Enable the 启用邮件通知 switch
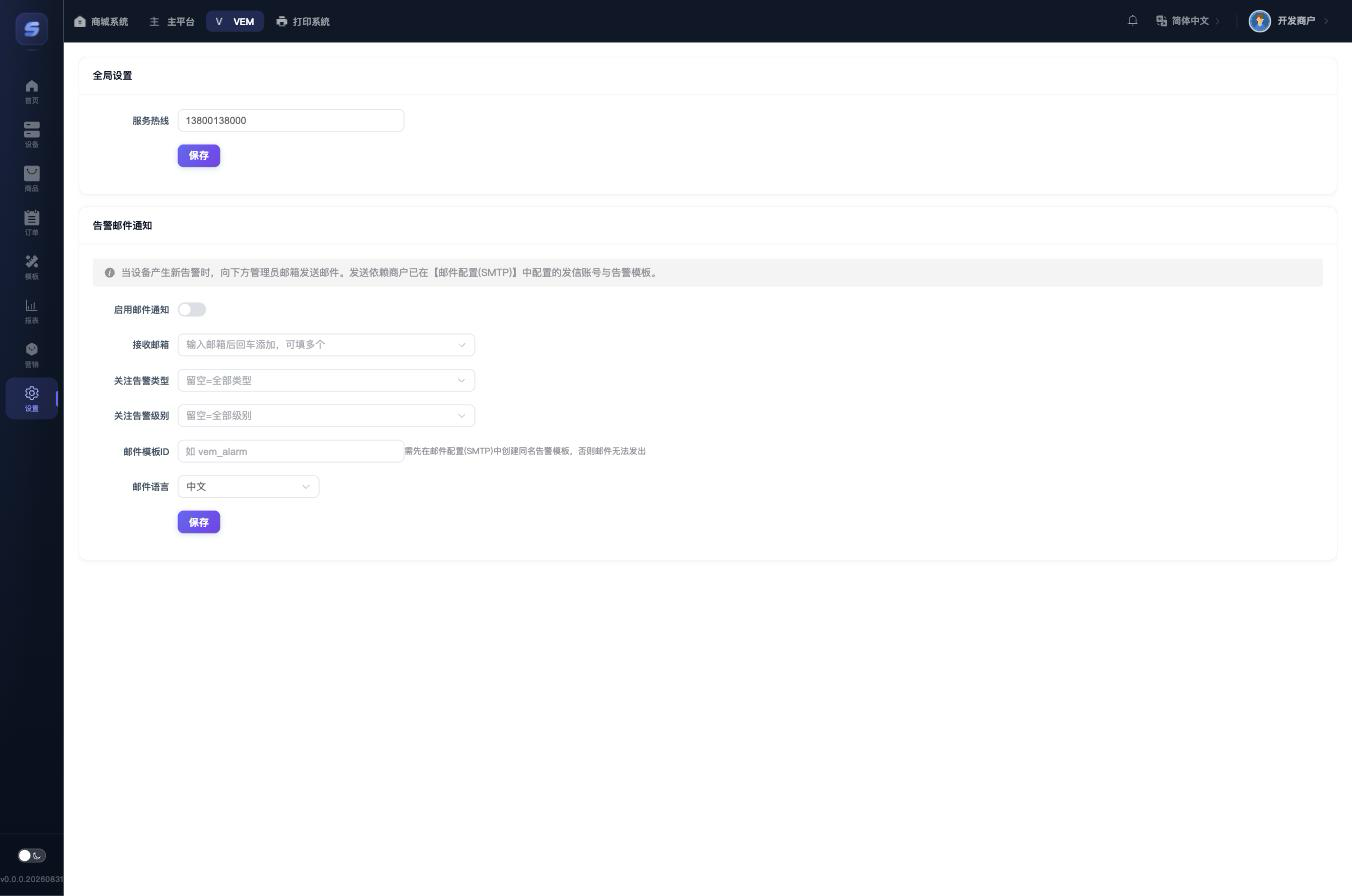1352x896 pixels. (192, 310)
